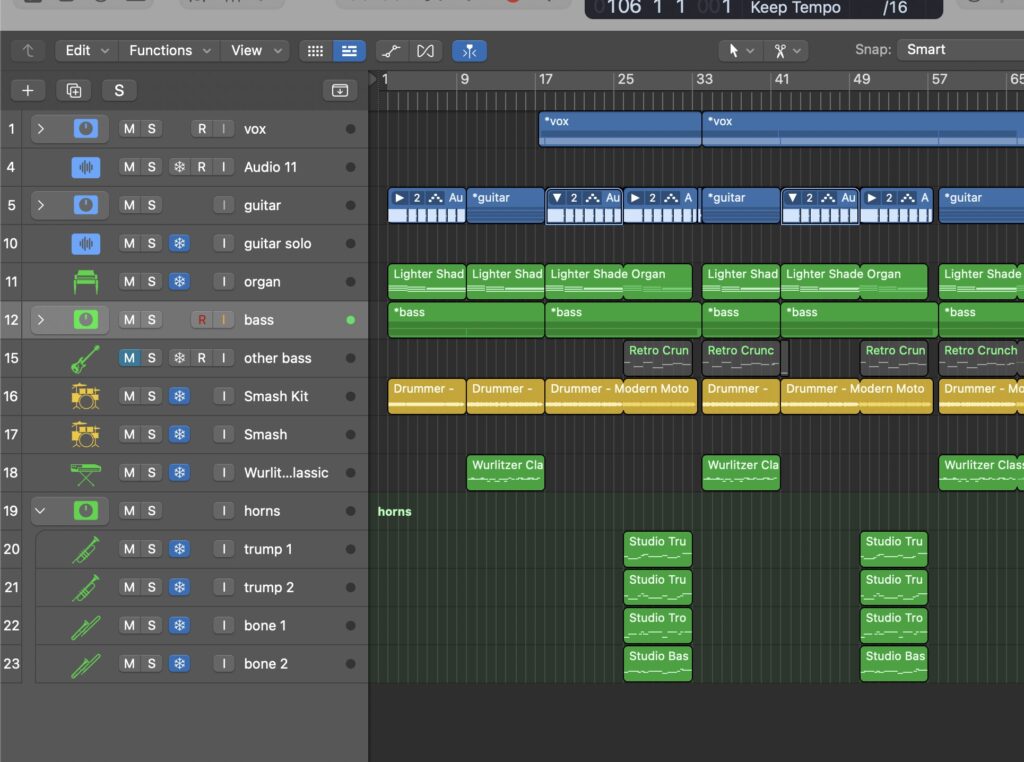Expand the vox track stack
The height and width of the screenshot is (762, 1024).
coord(40,129)
